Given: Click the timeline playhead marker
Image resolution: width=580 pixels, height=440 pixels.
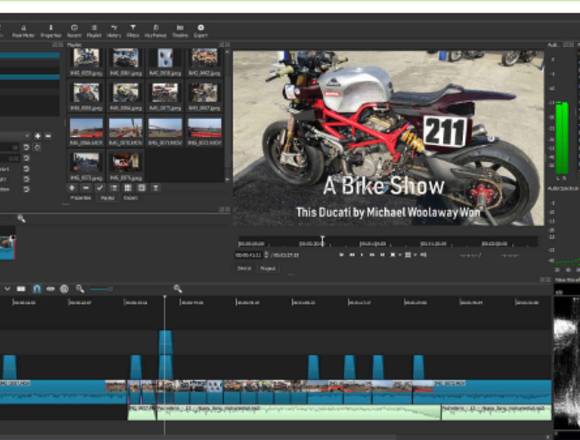Looking at the screenshot, I should [x=165, y=297].
